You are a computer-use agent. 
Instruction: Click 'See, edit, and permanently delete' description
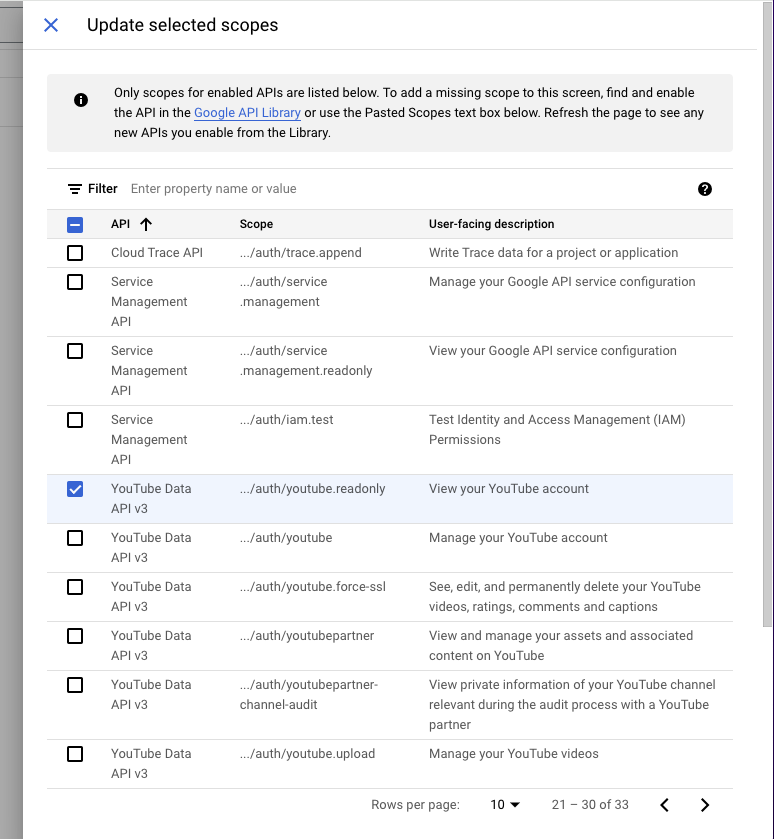click(564, 597)
